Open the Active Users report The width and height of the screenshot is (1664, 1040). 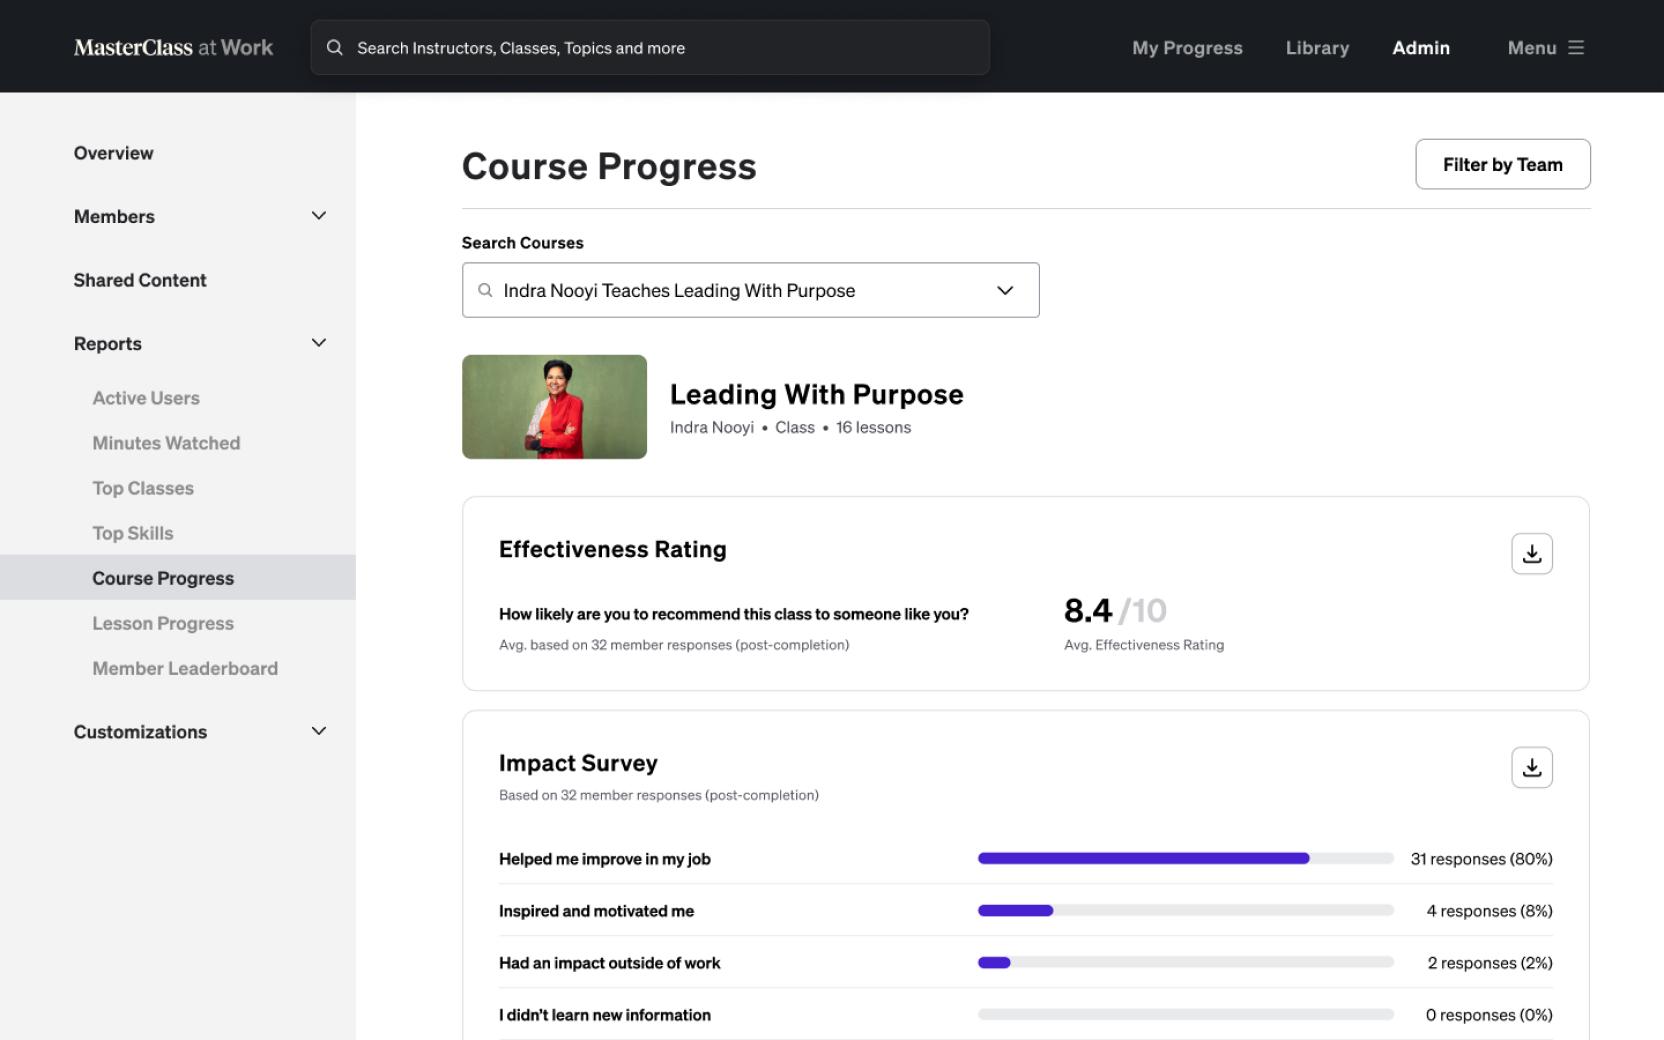146,398
